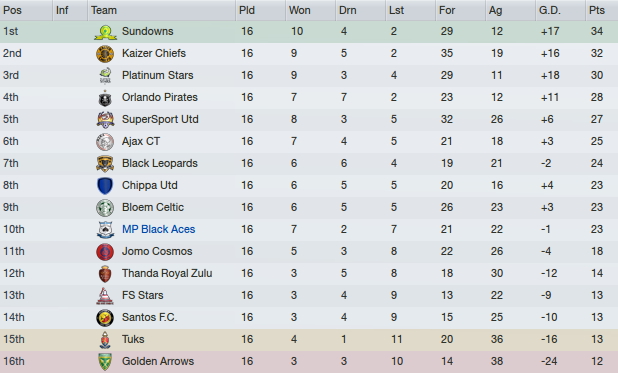Select the Orlando Pirates skull badge
The image size is (618, 373).
105,98
